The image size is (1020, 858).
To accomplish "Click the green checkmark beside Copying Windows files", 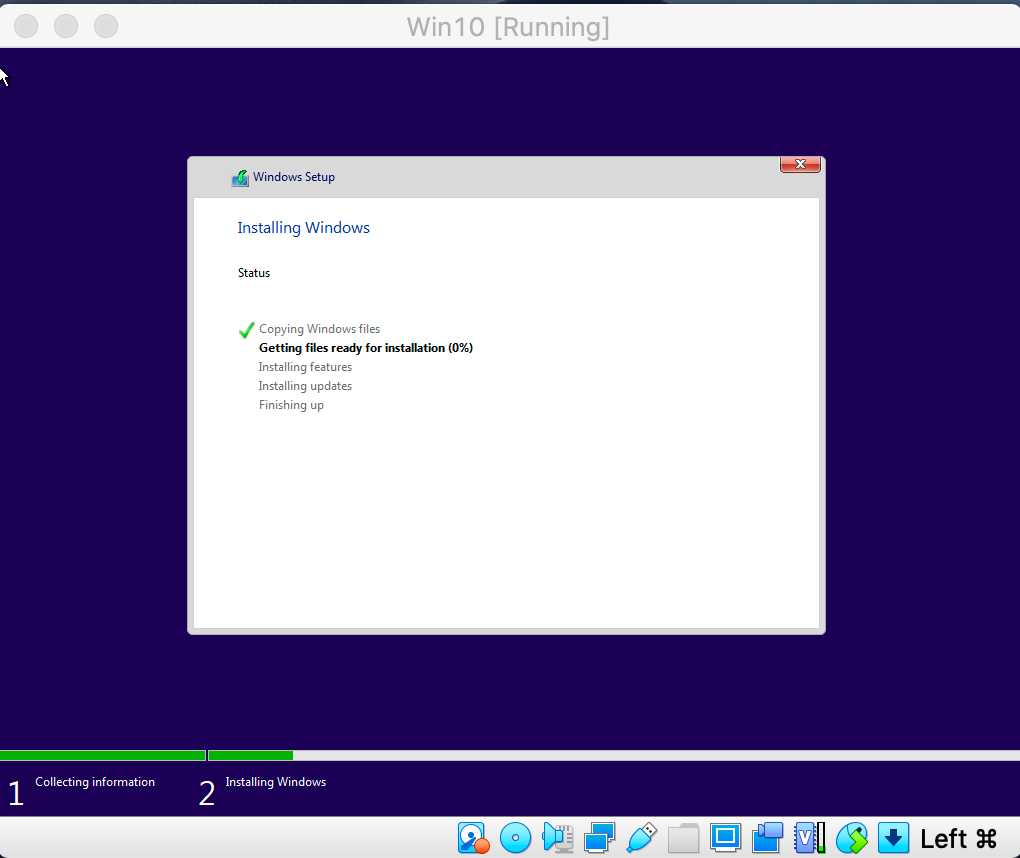I will 247,330.
